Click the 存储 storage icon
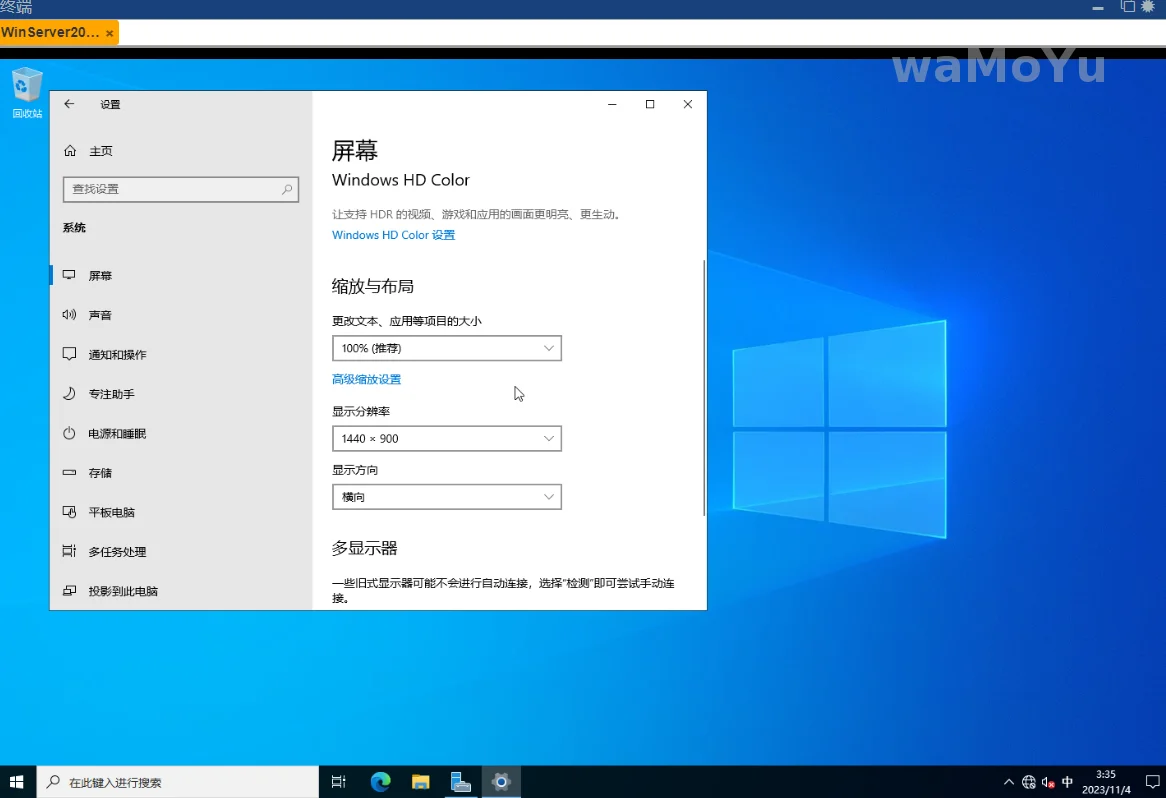 pyautogui.click(x=69, y=473)
